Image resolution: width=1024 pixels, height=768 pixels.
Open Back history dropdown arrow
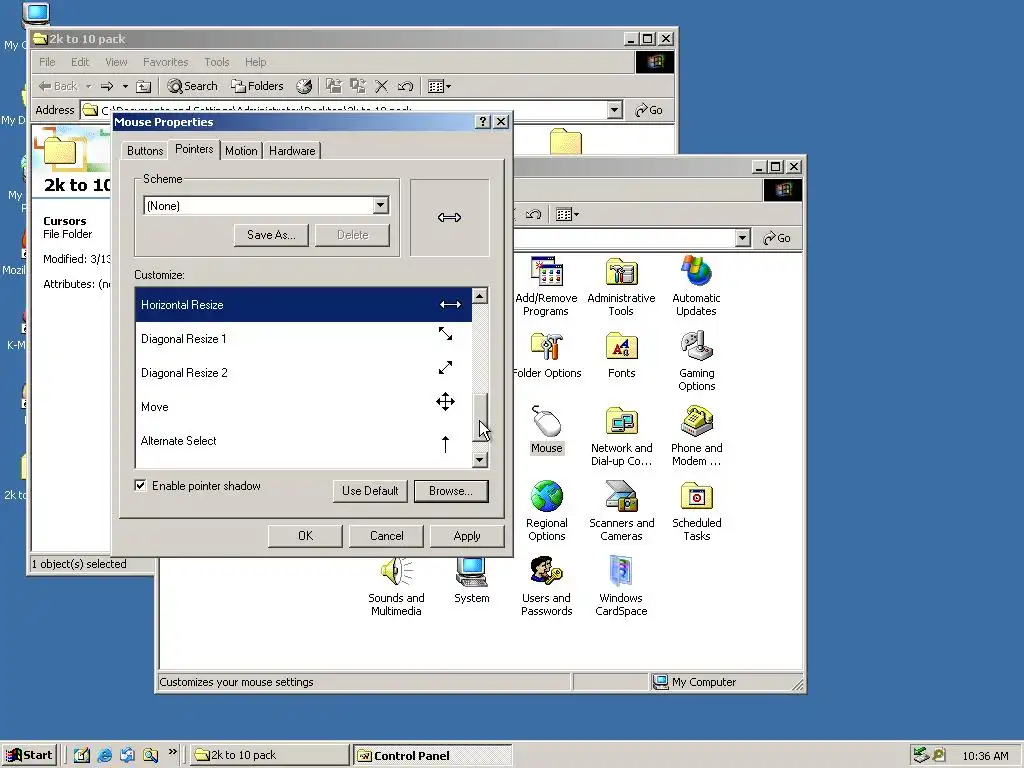click(88, 86)
